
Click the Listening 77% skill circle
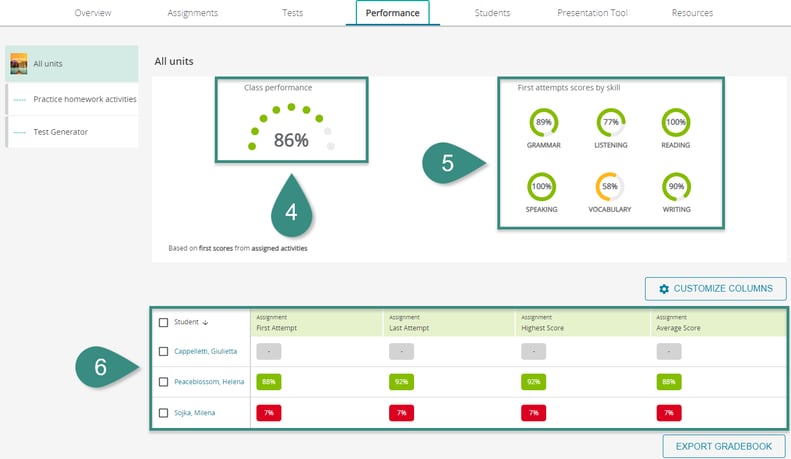[611, 123]
